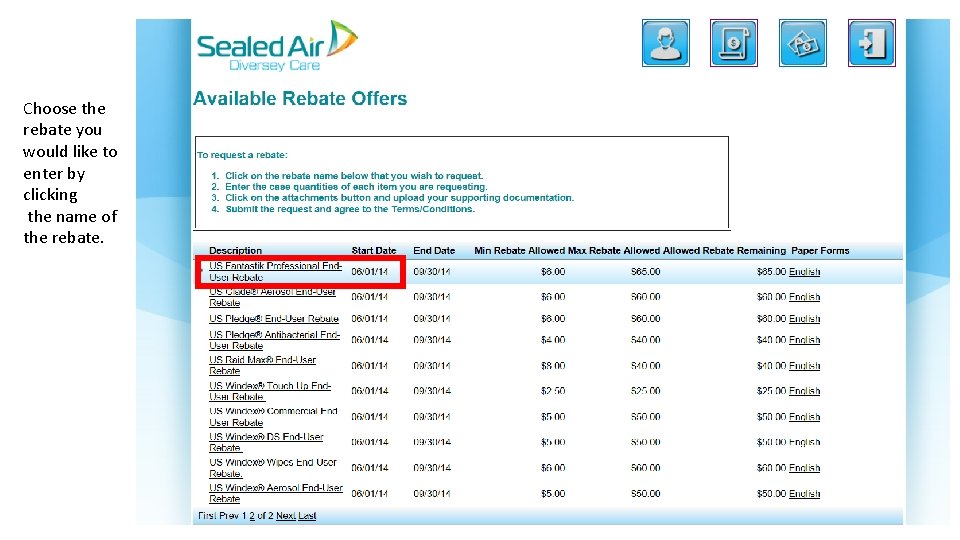Open US Pledge Antibacterial End-User Rebate
960x540 pixels.
pyautogui.click(x=274, y=340)
